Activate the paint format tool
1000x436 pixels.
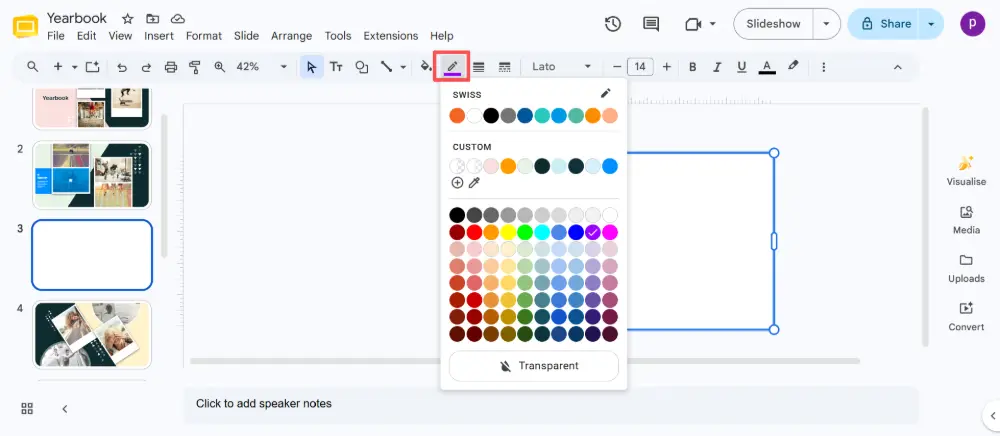[x=195, y=66]
